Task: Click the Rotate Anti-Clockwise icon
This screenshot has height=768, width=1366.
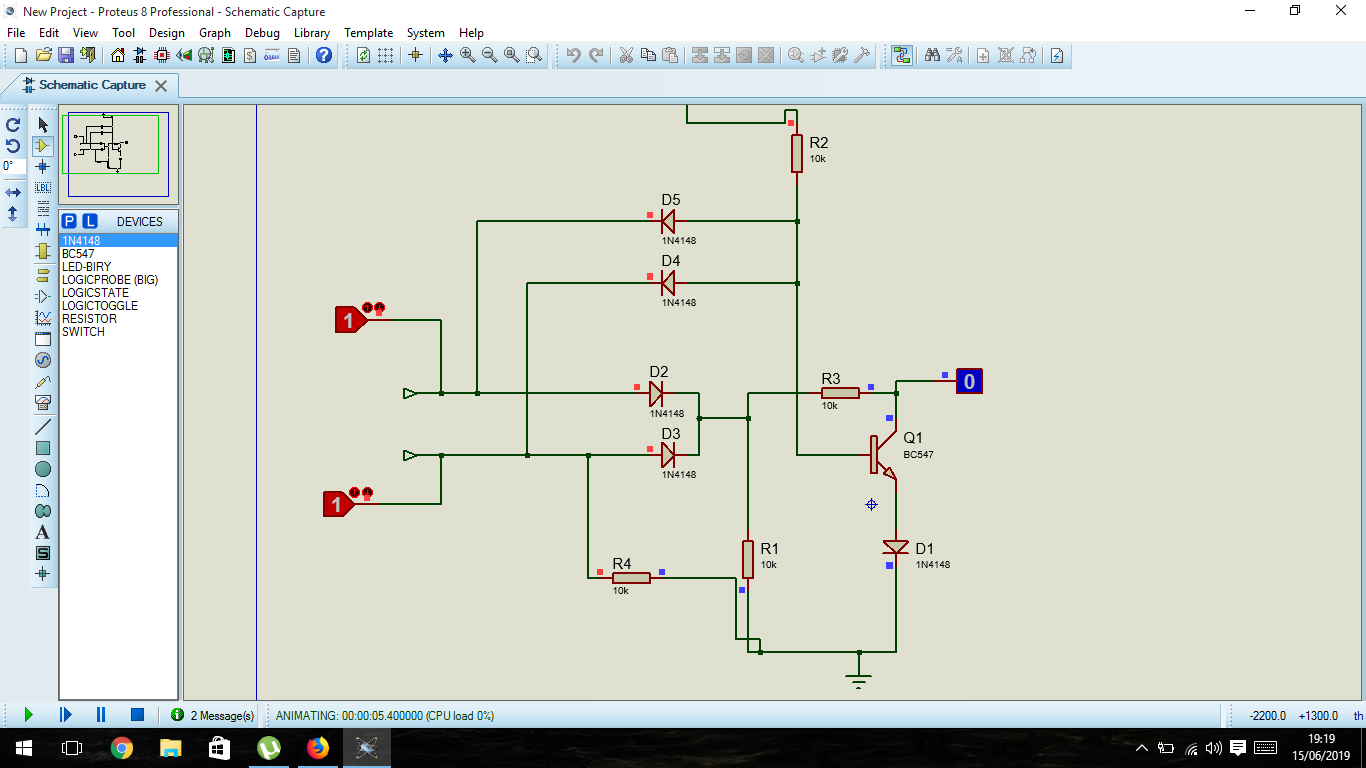Action: [x=13, y=146]
